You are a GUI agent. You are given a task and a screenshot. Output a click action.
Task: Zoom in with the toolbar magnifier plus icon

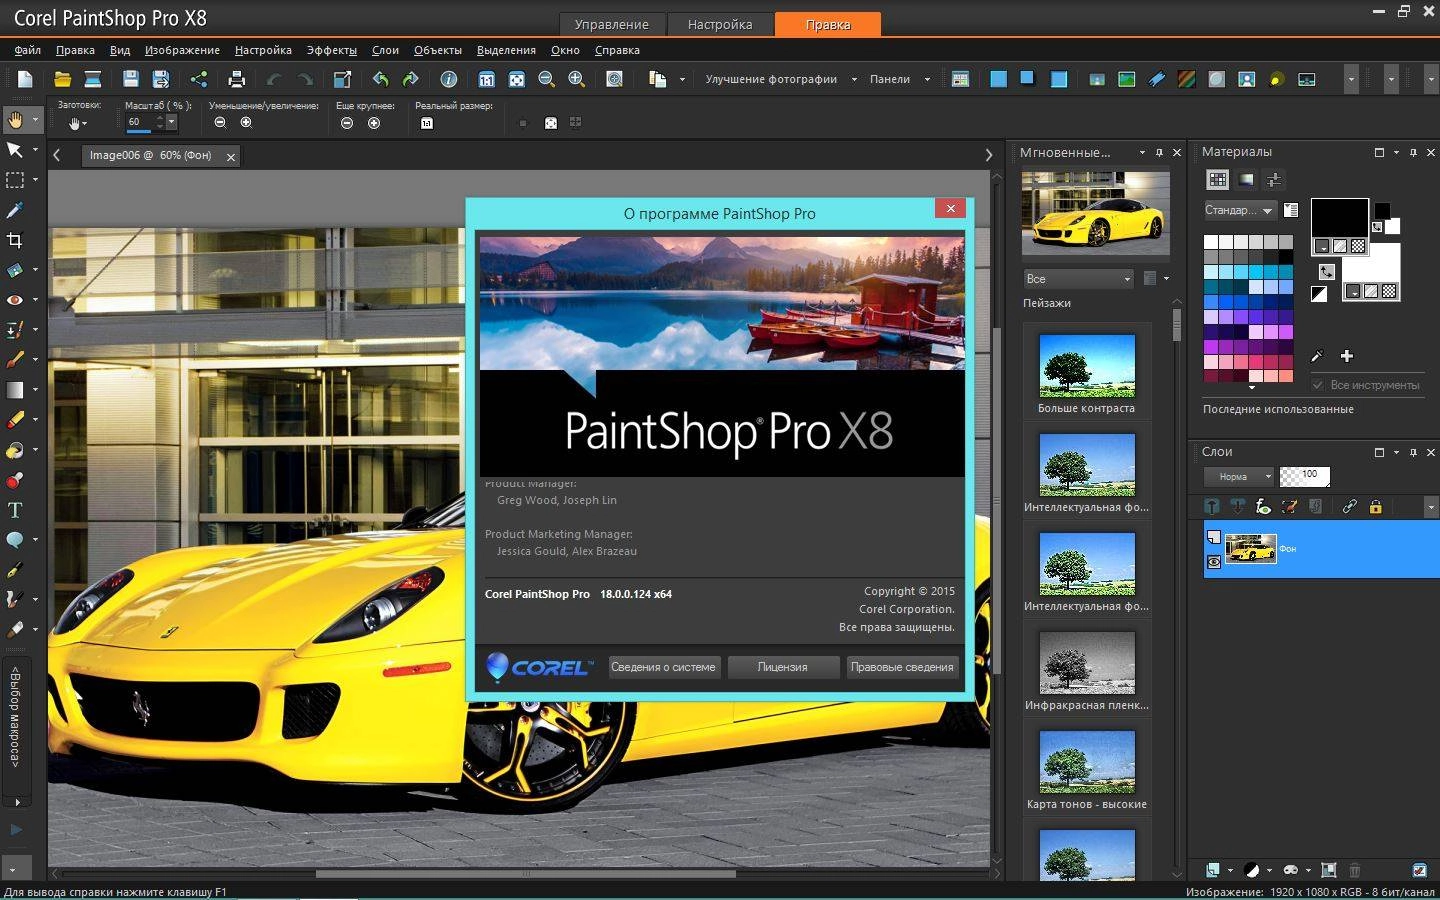pos(577,79)
